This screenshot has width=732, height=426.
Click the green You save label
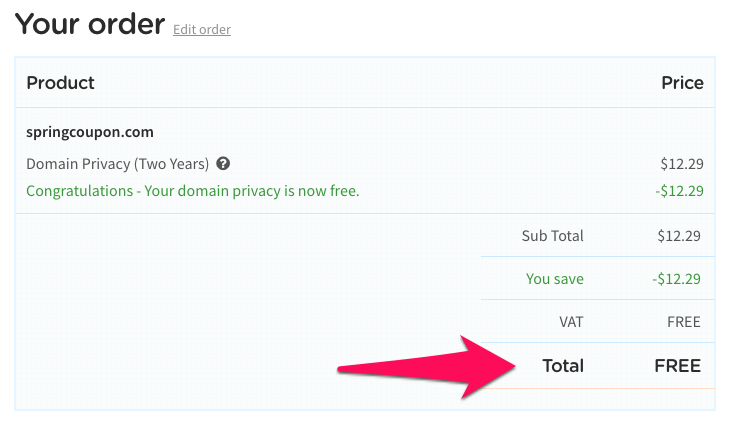(555, 279)
